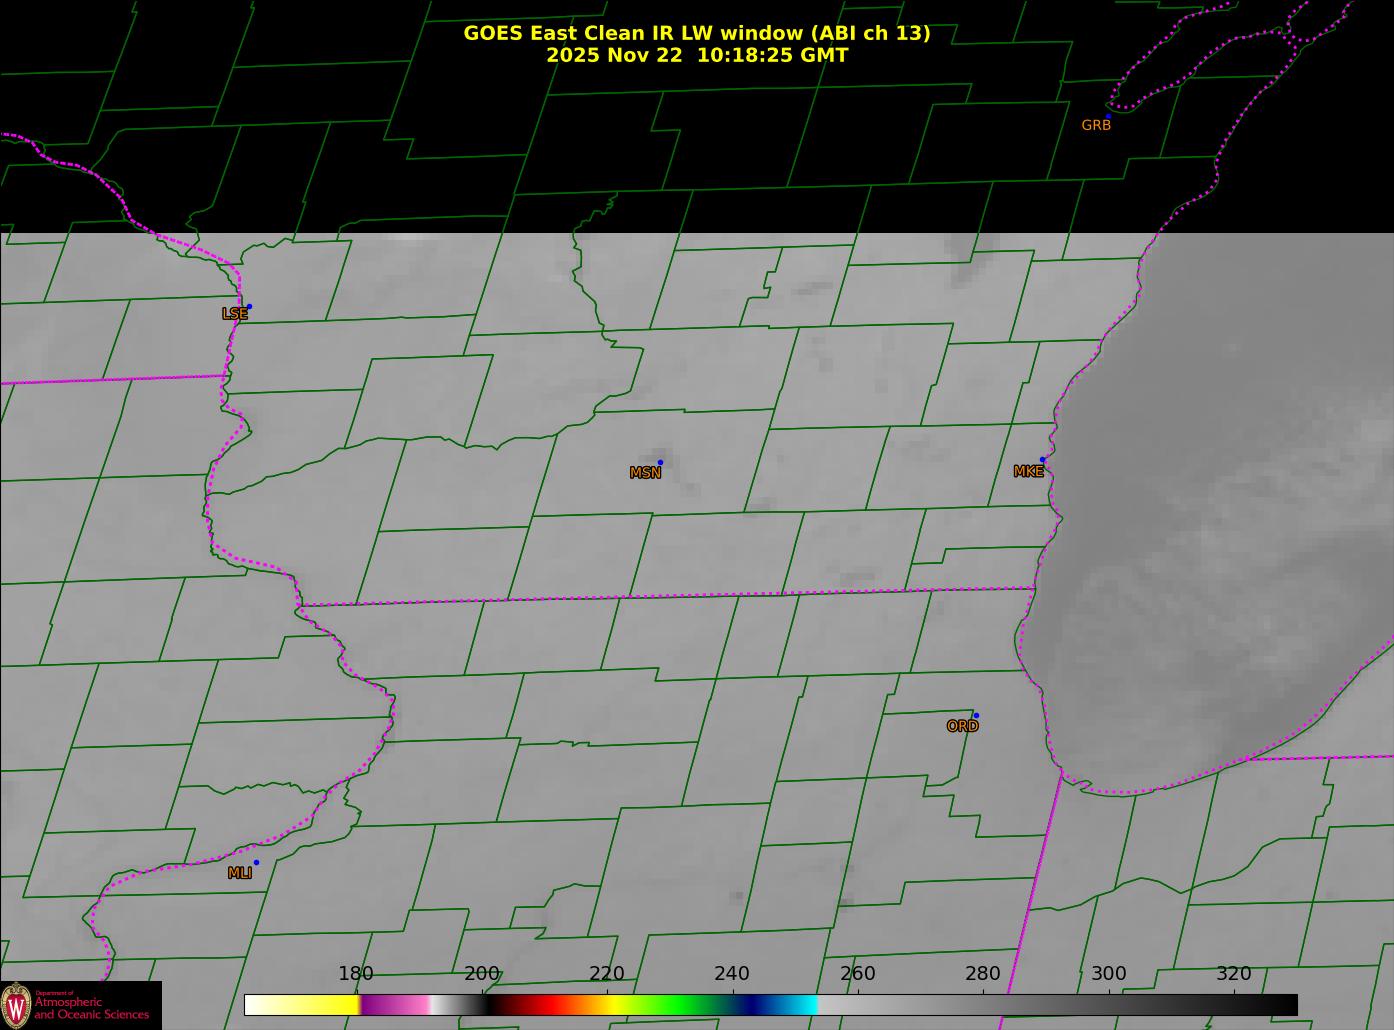Click the 320 tick label on the color scale
Screen dimensions: 1394x1030
pos(1234,973)
